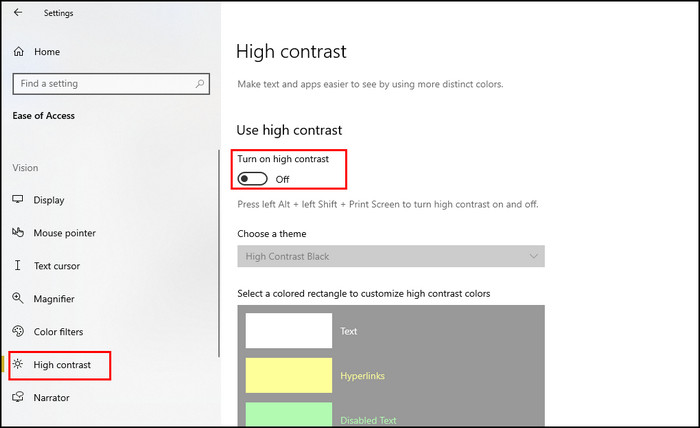Toggle the Turn on high contrast switch
Image resolution: width=700 pixels, height=428 pixels.
pyautogui.click(x=252, y=179)
